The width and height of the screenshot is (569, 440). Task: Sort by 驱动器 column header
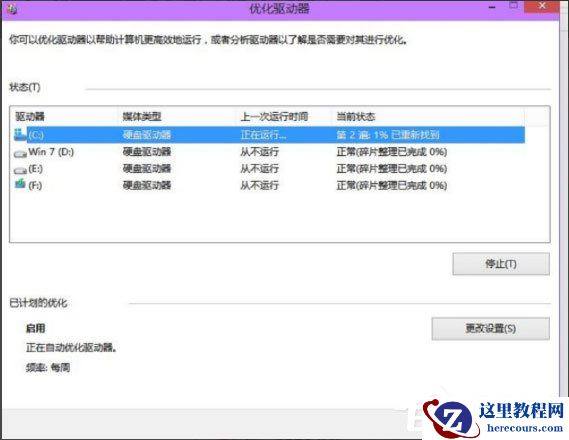[x=30, y=117]
